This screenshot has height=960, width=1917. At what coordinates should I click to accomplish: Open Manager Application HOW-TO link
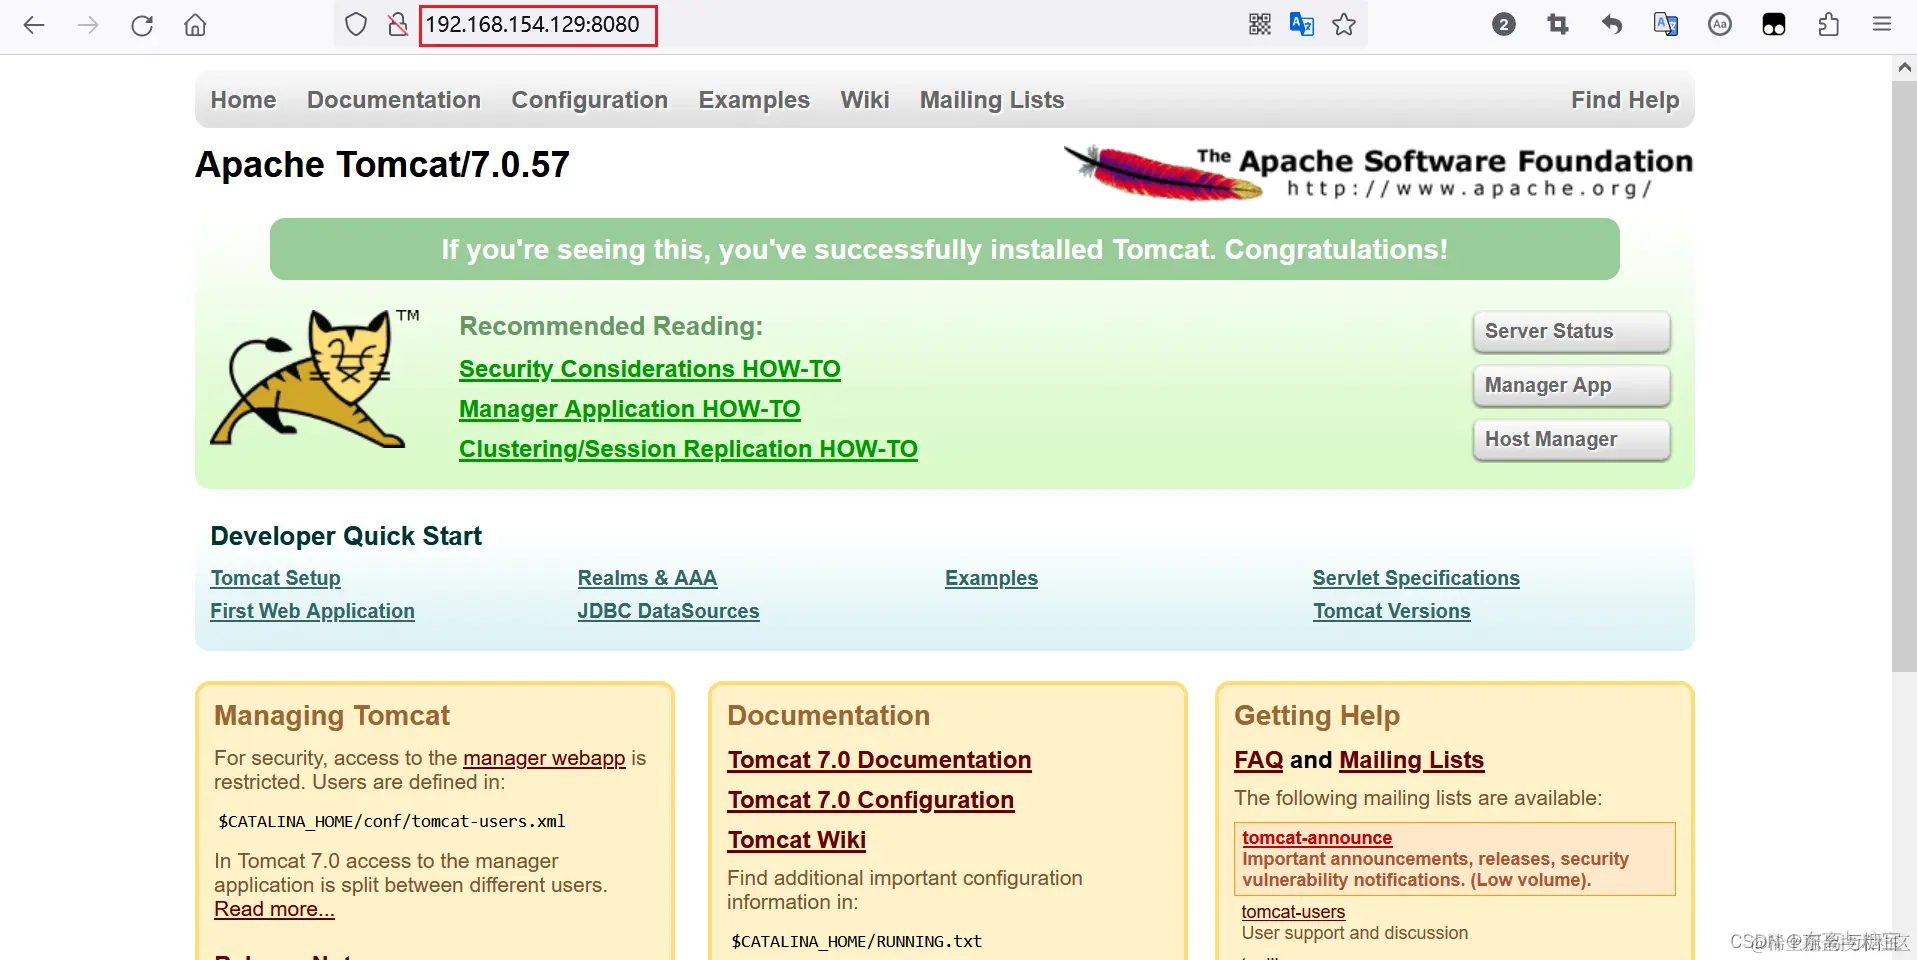630,409
